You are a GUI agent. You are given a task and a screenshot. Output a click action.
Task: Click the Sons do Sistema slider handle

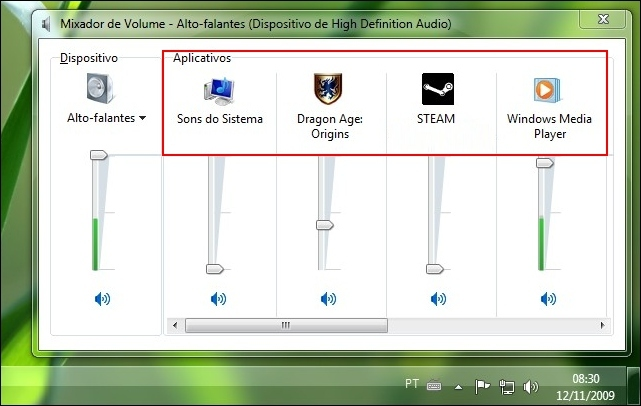tap(215, 269)
